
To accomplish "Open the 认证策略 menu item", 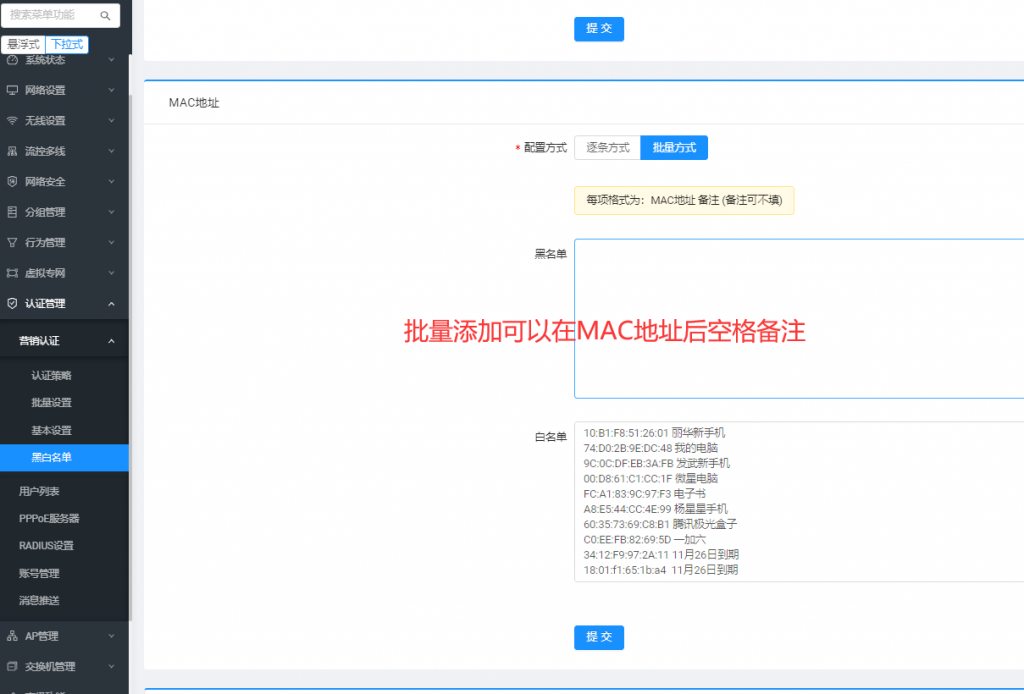I will click(51, 376).
